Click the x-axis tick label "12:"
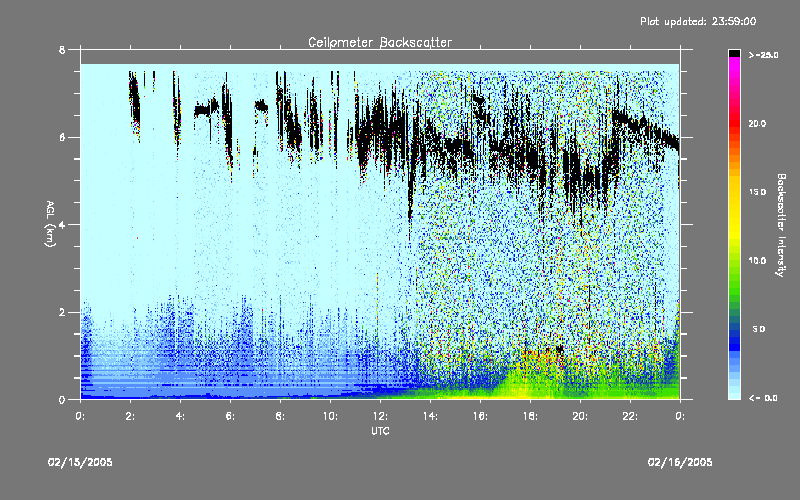 pyautogui.click(x=380, y=416)
